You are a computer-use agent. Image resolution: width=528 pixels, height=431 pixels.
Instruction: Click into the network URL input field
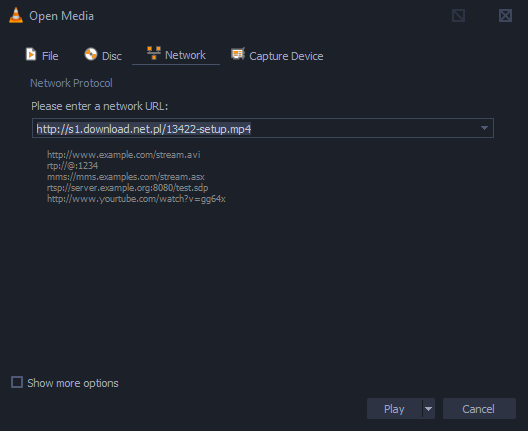(263, 128)
